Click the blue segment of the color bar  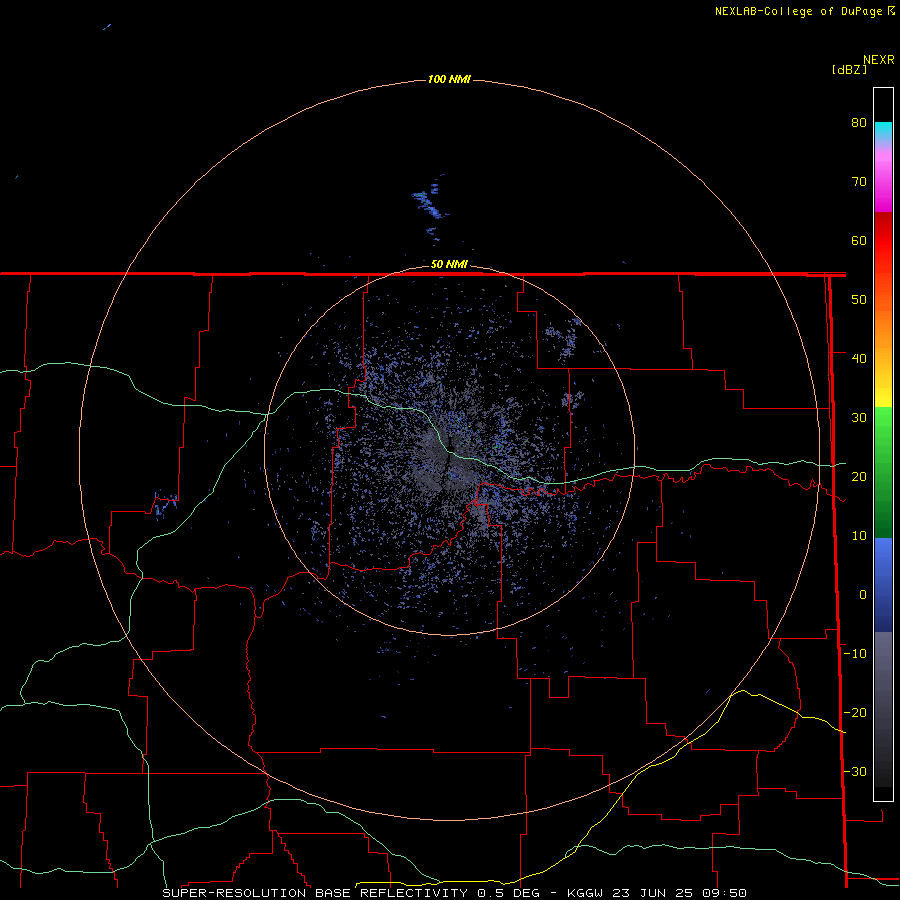coord(883,585)
